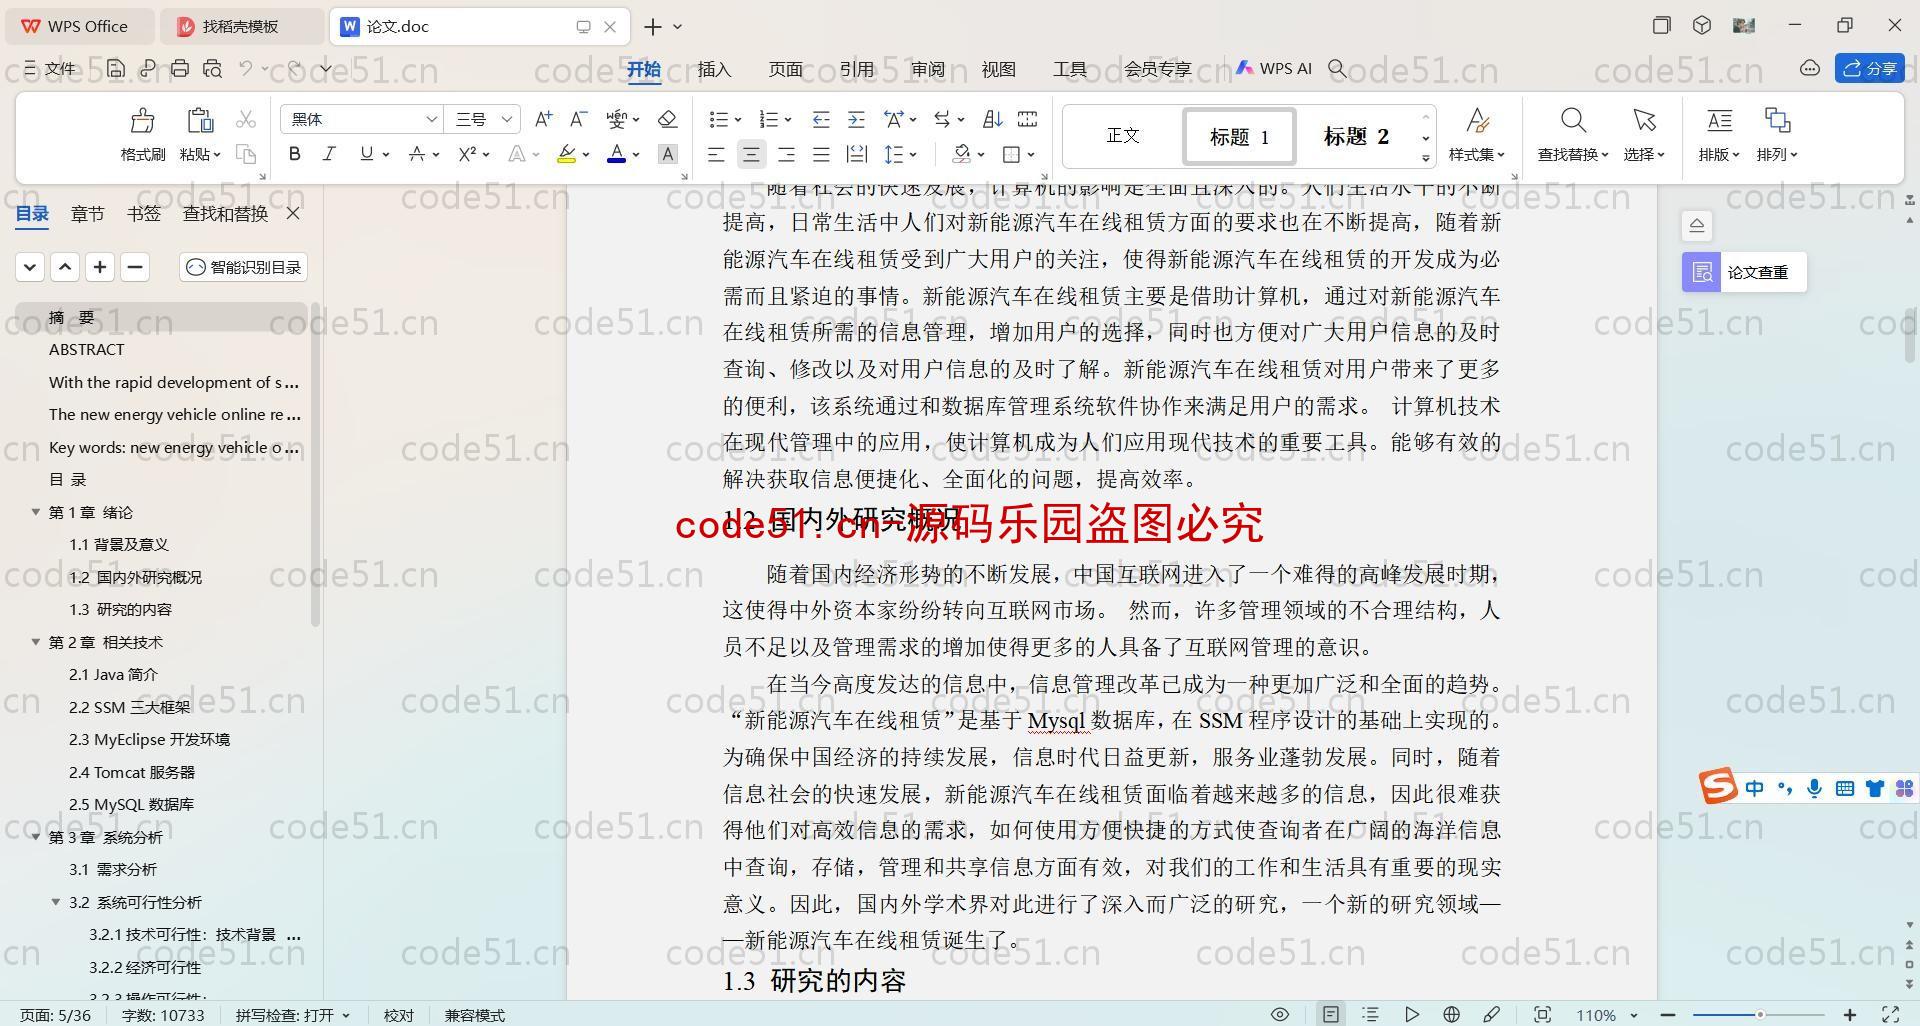Click the play slideshow-style reading icon
The height and width of the screenshot is (1026, 1920).
tap(1411, 1014)
